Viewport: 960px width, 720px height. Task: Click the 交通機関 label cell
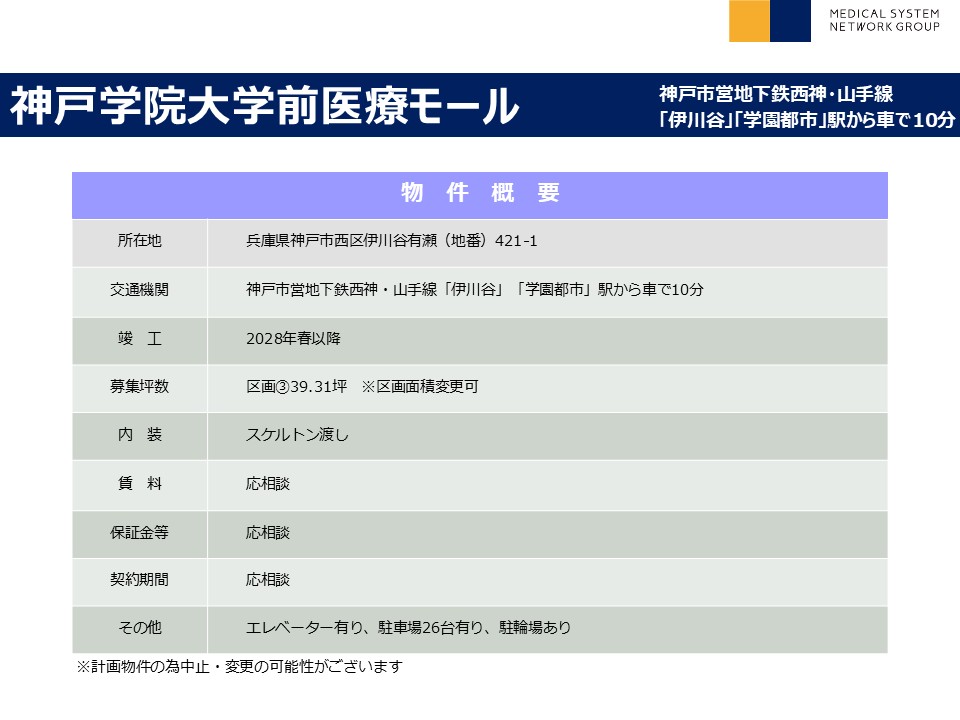pyautogui.click(x=140, y=291)
